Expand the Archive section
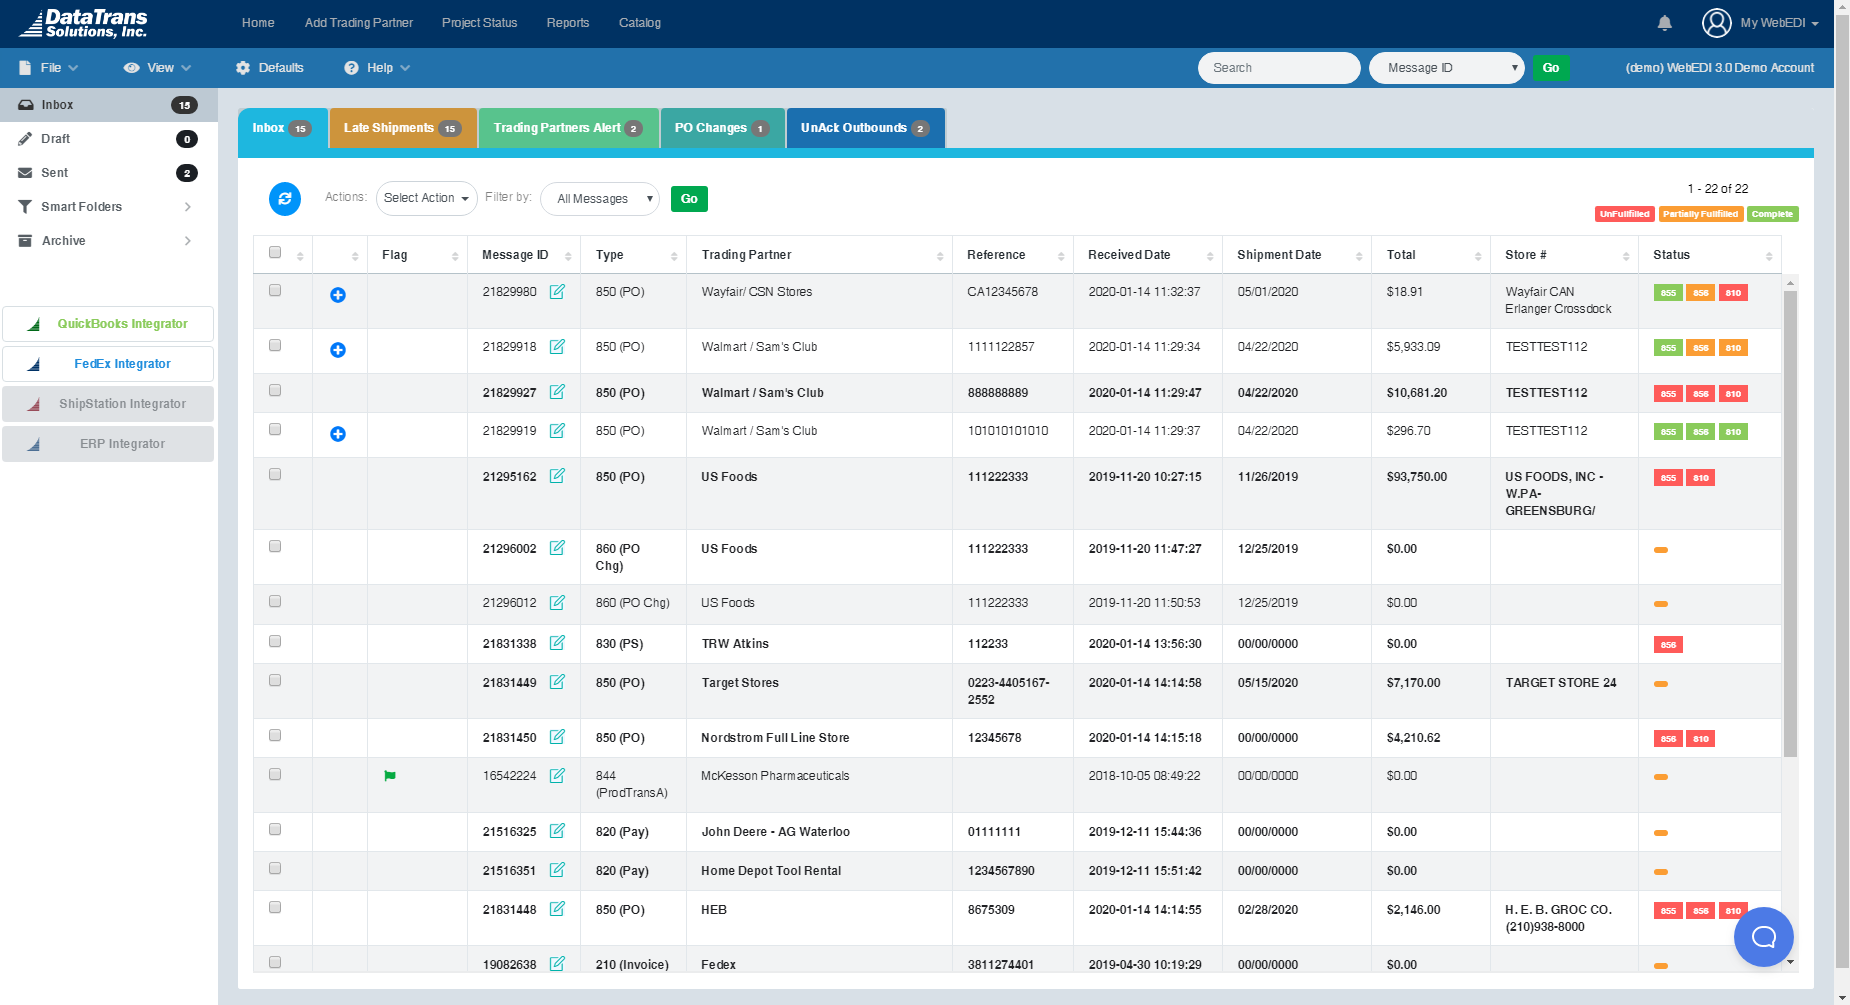 pos(108,241)
